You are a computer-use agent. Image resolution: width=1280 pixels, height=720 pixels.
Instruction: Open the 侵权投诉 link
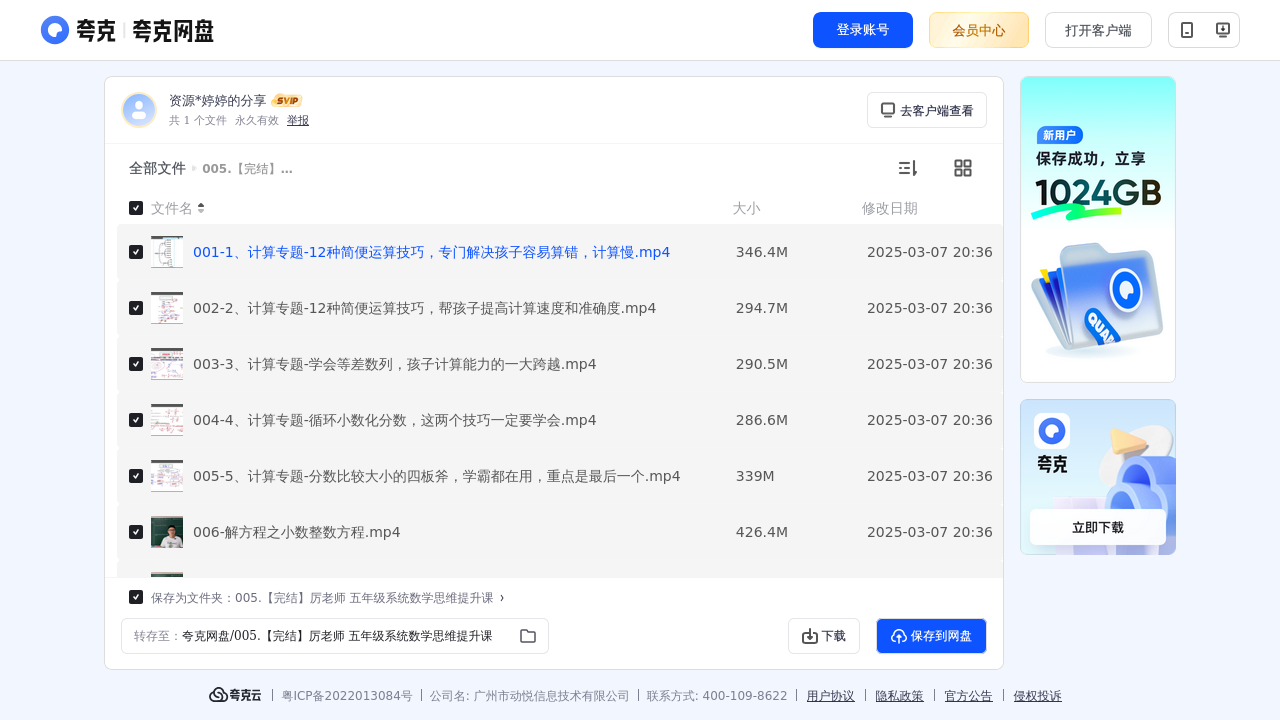pyautogui.click(x=1037, y=696)
